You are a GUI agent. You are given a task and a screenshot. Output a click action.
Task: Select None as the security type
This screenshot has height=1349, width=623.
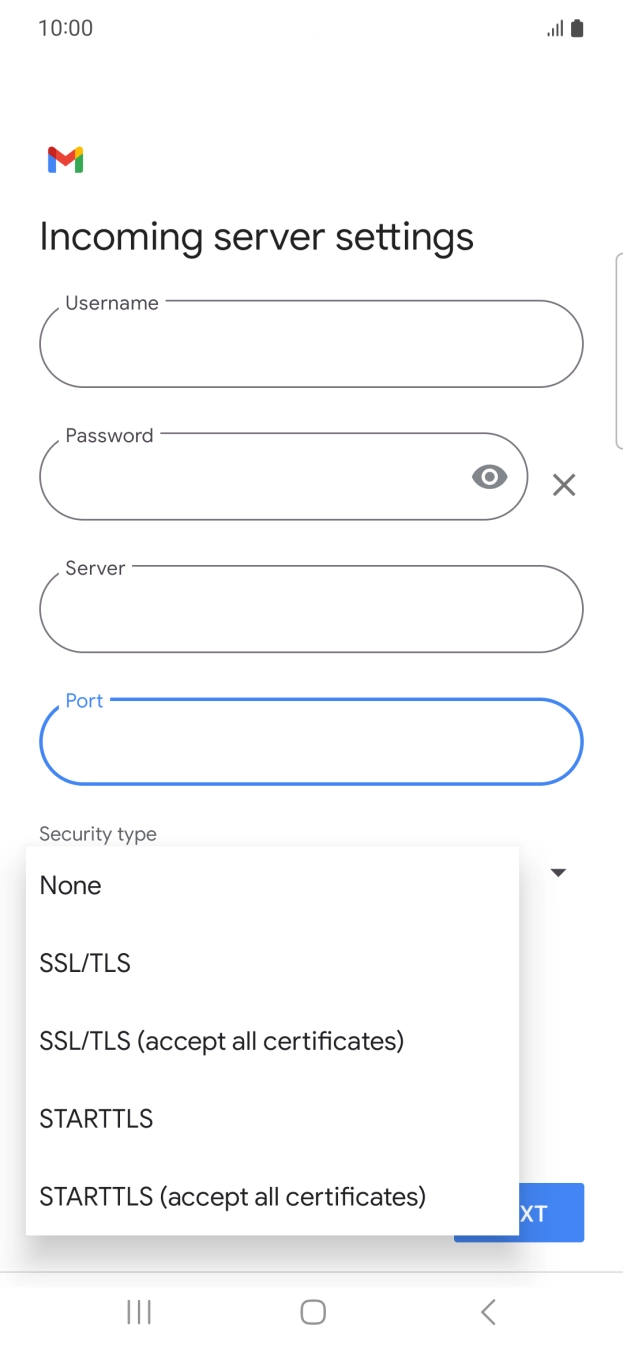click(70, 885)
